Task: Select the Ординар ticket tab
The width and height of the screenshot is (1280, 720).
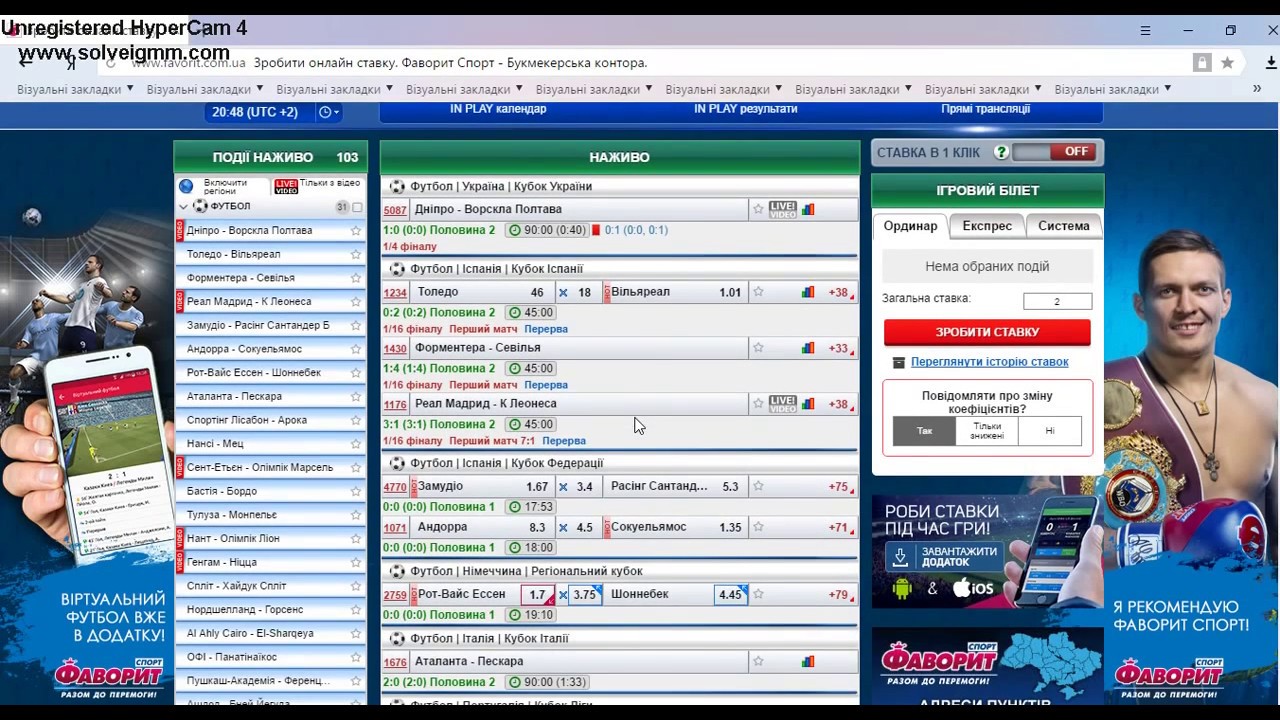Action: pos(910,226)
